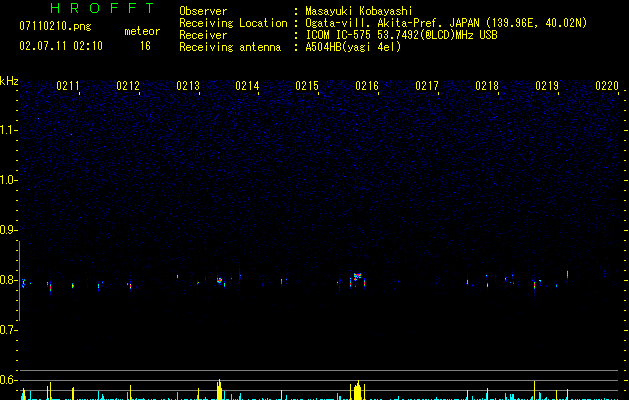Image resolution: width=629 pixels, height=400 pixels.
Task: Click the 0220 time marker
Action: 607,86
